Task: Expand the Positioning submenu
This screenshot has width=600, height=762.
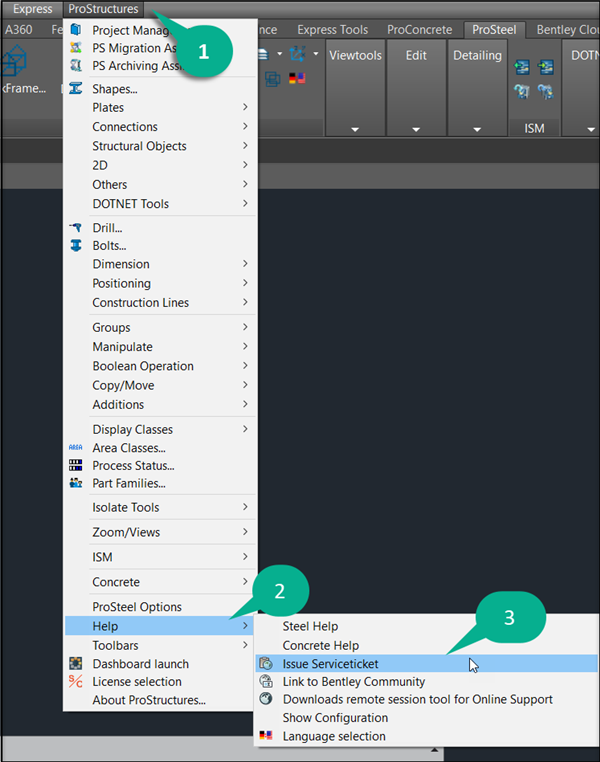Action: pyautogui.click(x=160, y=283)
